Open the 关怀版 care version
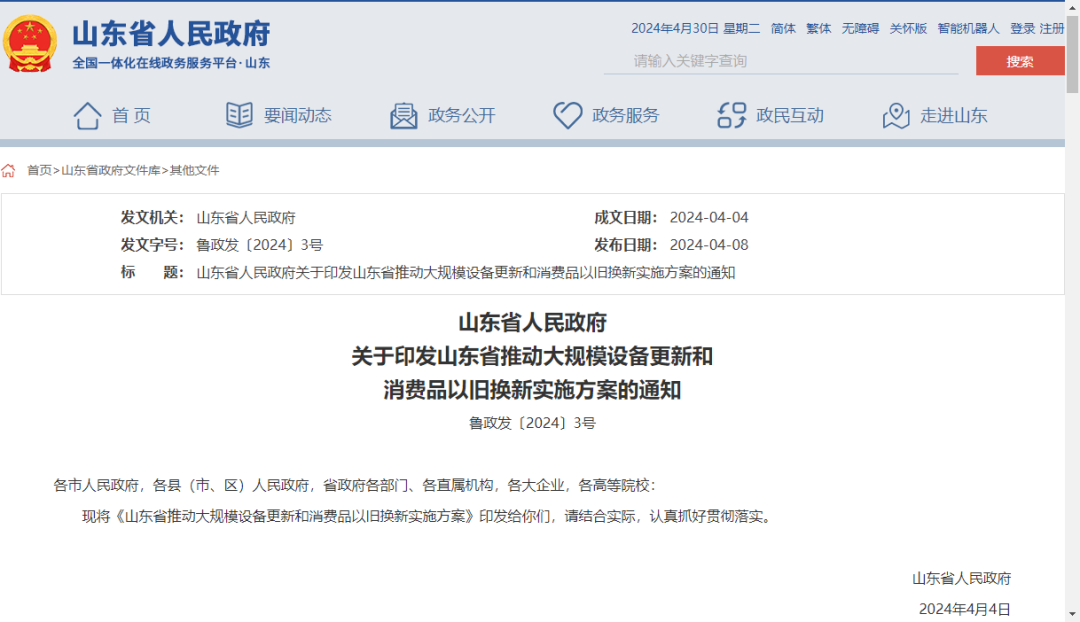 (908, 29)
